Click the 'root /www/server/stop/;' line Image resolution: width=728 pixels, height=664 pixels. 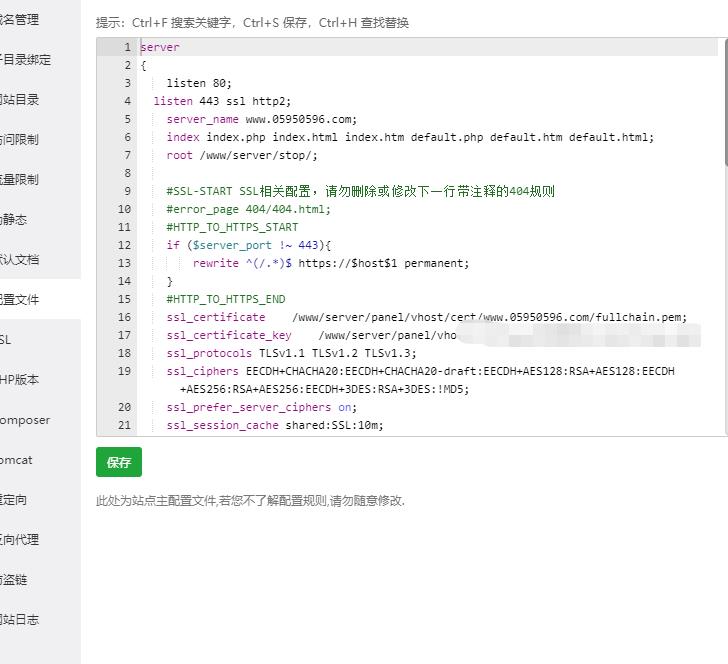242,155
